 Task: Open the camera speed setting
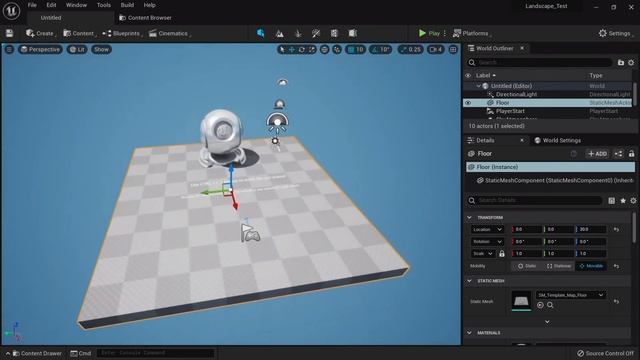coord(436,49)
